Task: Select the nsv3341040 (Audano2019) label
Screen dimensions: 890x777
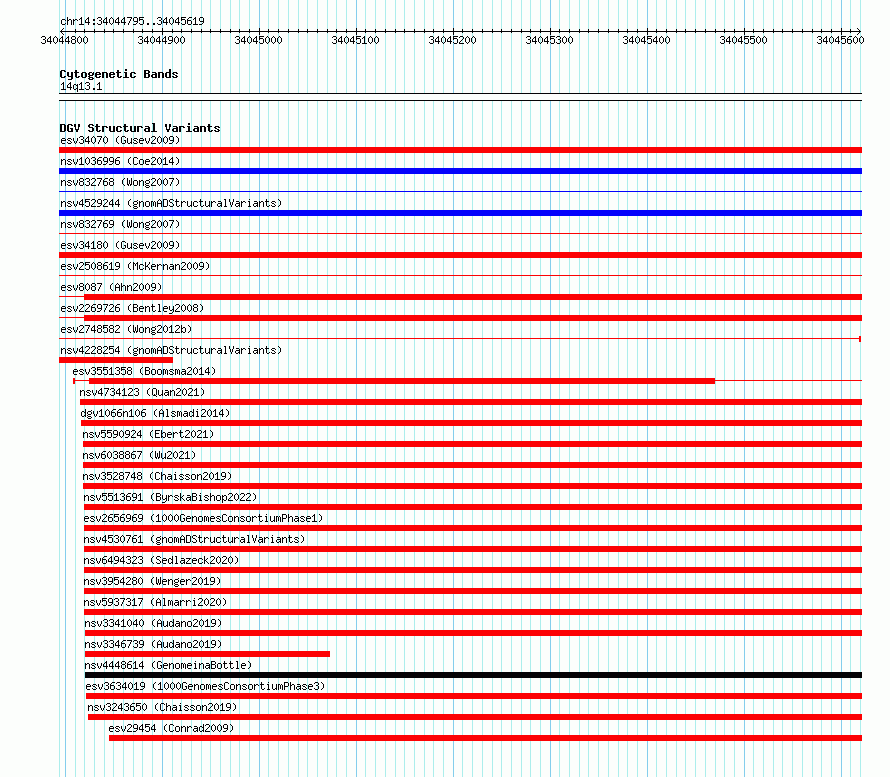Action: [x=153, y=623]
